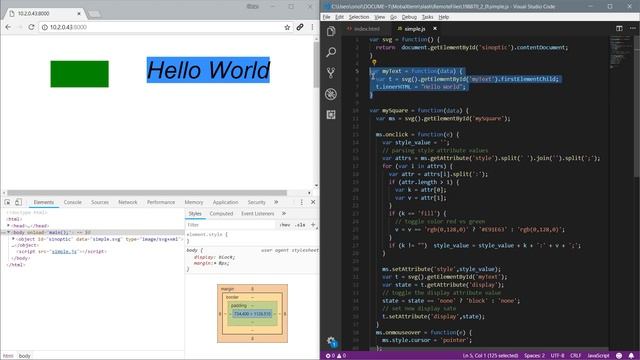The image size is (640, 360).
Task: Click the simple.js link in DOM tree
Action: [64, 251]
